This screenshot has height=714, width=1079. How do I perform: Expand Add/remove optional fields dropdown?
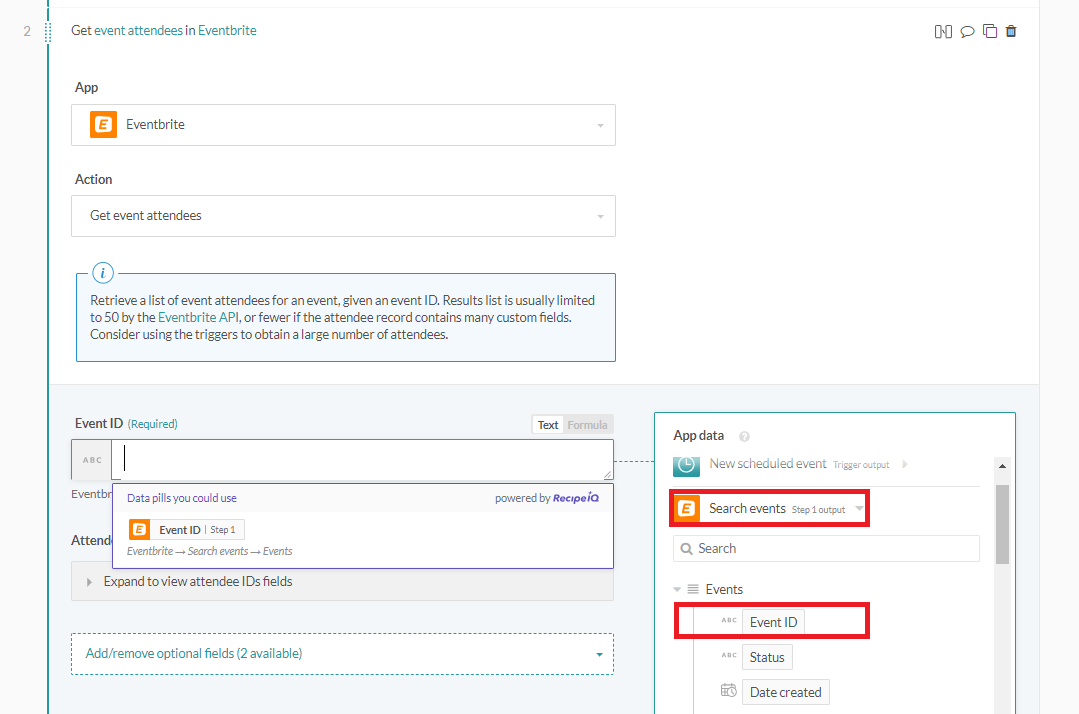click(343, 653)
